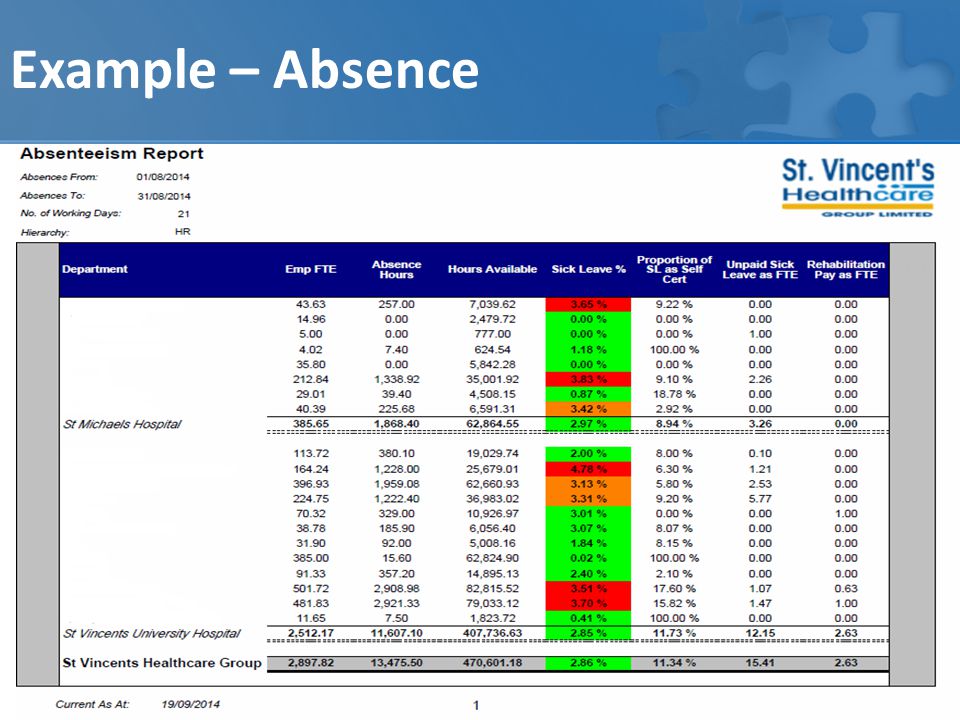
Task: Select the hours available value 2,479.72
Action: [492, 320]
